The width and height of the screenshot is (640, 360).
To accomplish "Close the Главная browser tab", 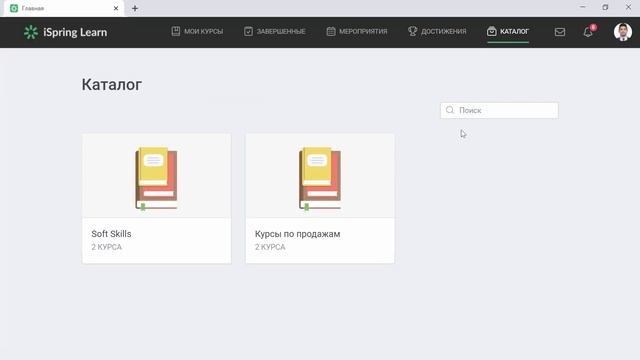I will (116, 8).
